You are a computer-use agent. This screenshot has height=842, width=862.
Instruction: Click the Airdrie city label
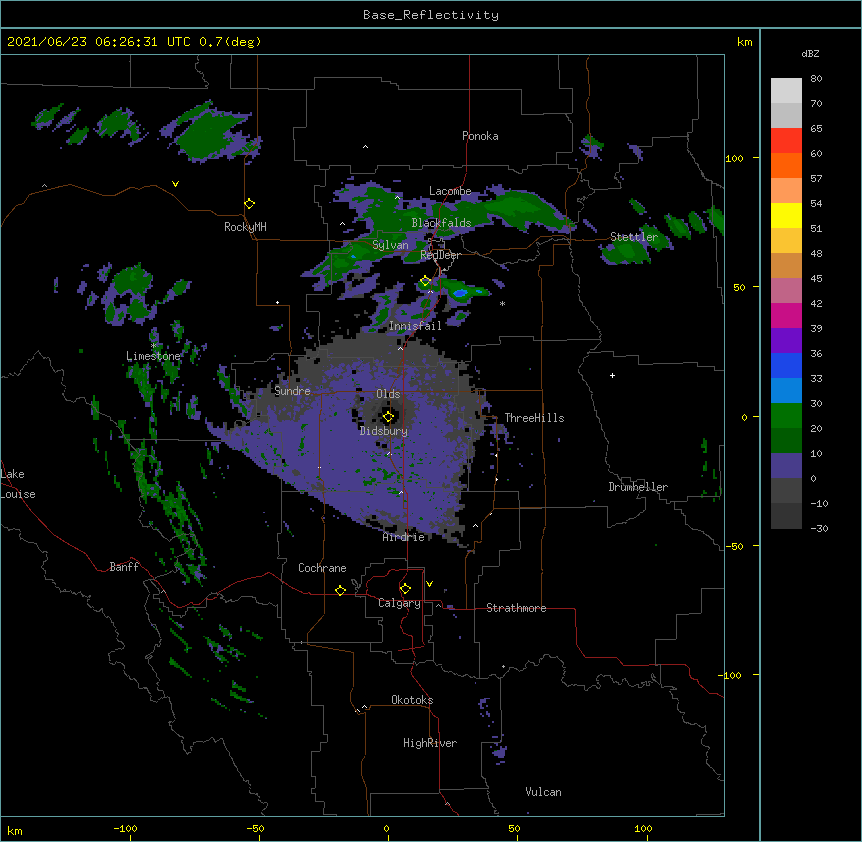[x=404, y=537]
